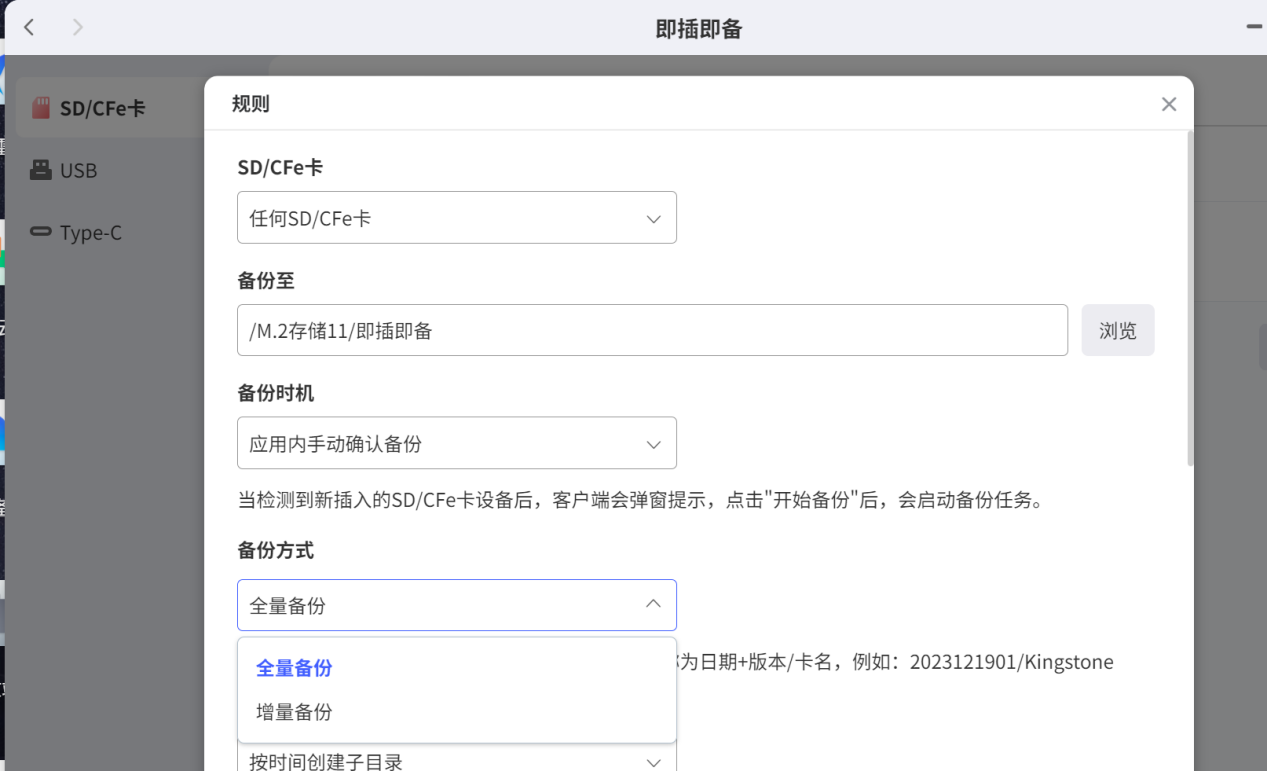Click the 备份方式 section label
1267x771 pixels.
coord(276,550)
